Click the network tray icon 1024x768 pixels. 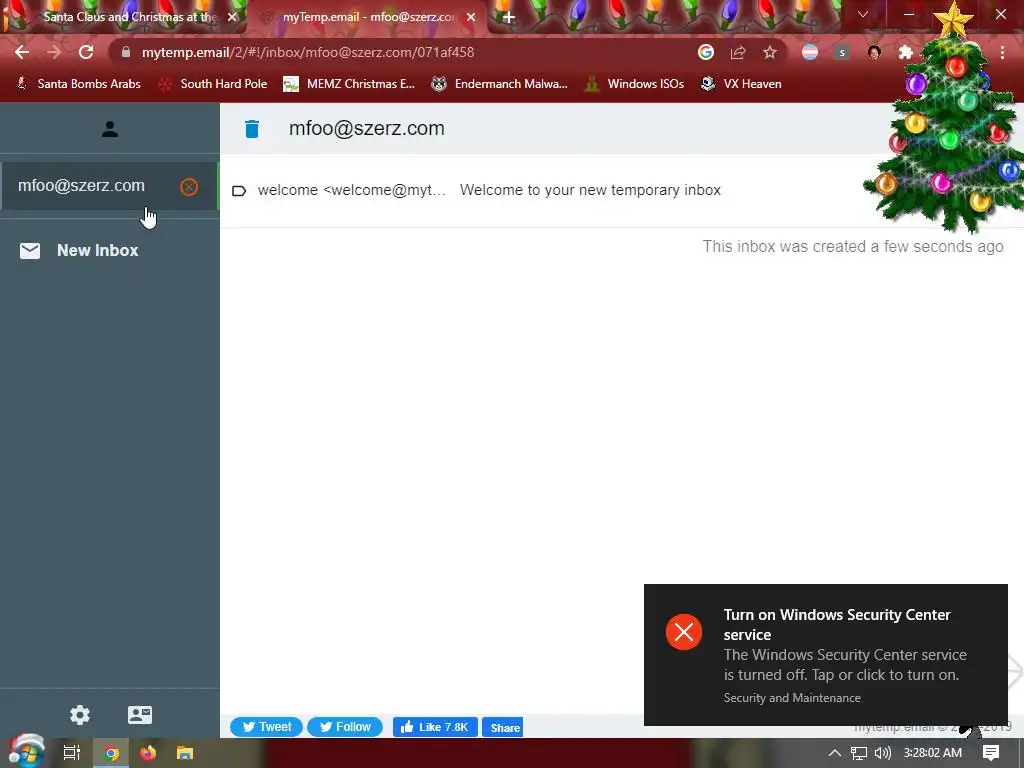tap(859, 753)
